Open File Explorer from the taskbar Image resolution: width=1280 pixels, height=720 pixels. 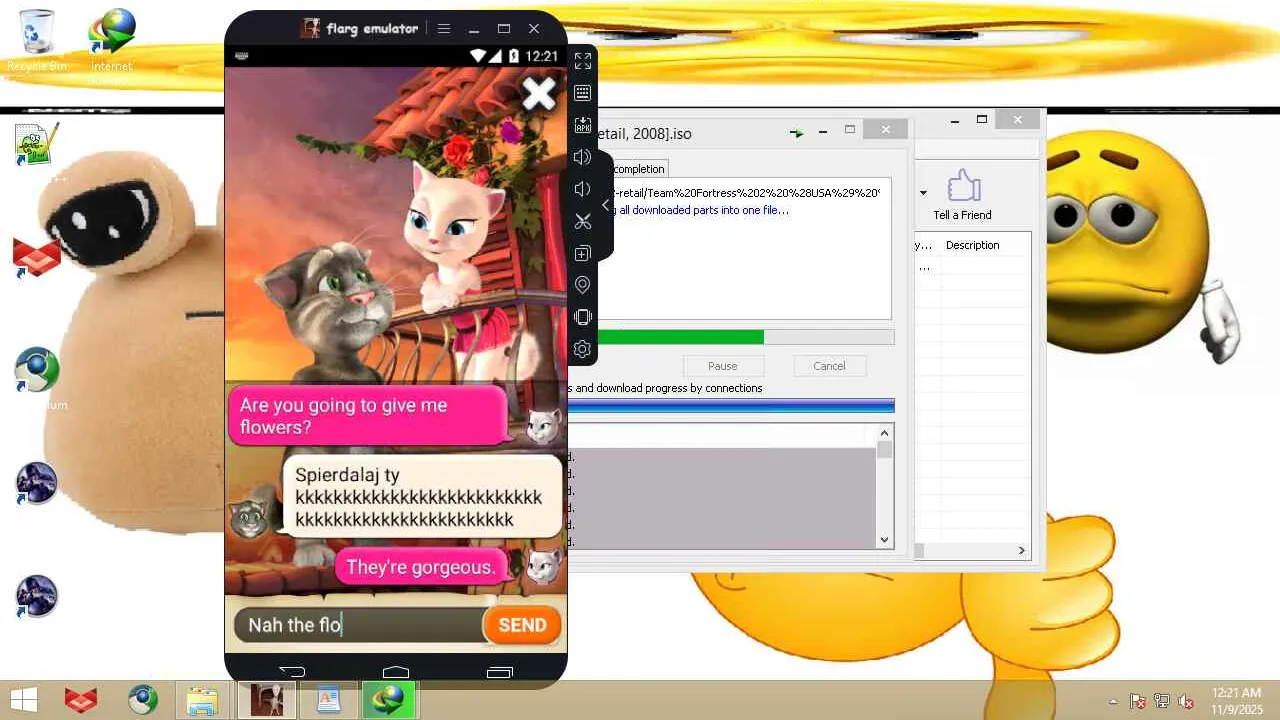pos(203,700)
